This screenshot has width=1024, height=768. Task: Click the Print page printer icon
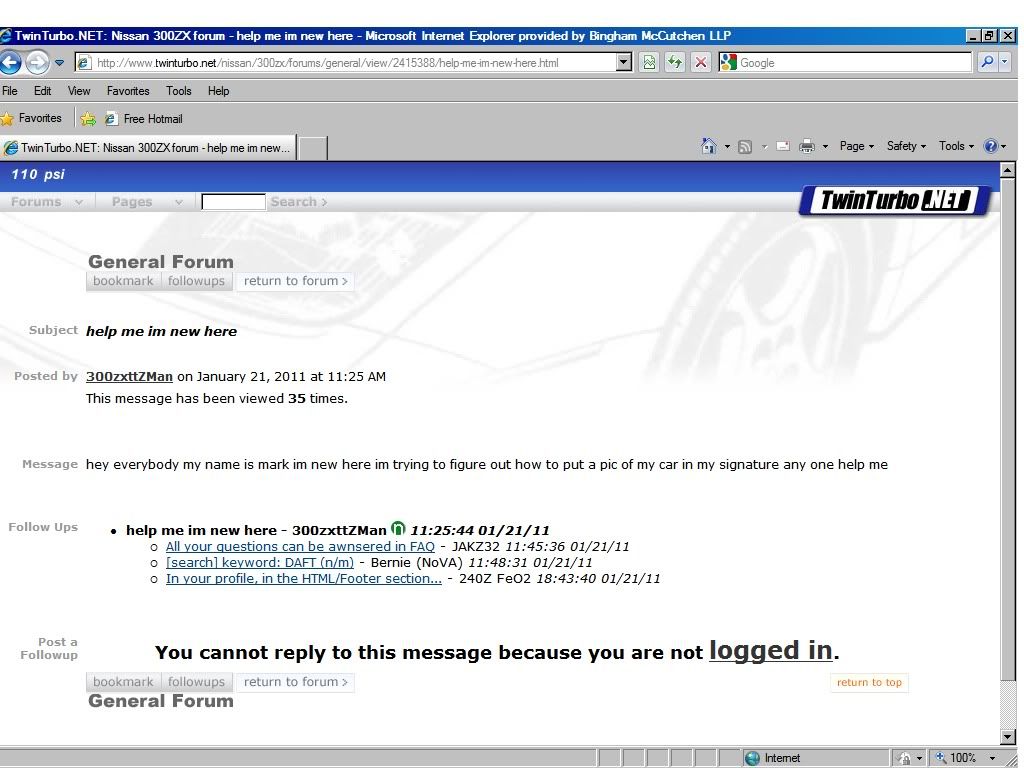coord(807,146)
